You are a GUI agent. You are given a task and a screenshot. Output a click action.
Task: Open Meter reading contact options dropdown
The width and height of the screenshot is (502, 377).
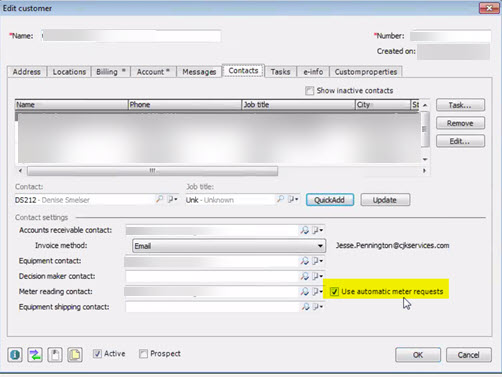pos(317,291)
